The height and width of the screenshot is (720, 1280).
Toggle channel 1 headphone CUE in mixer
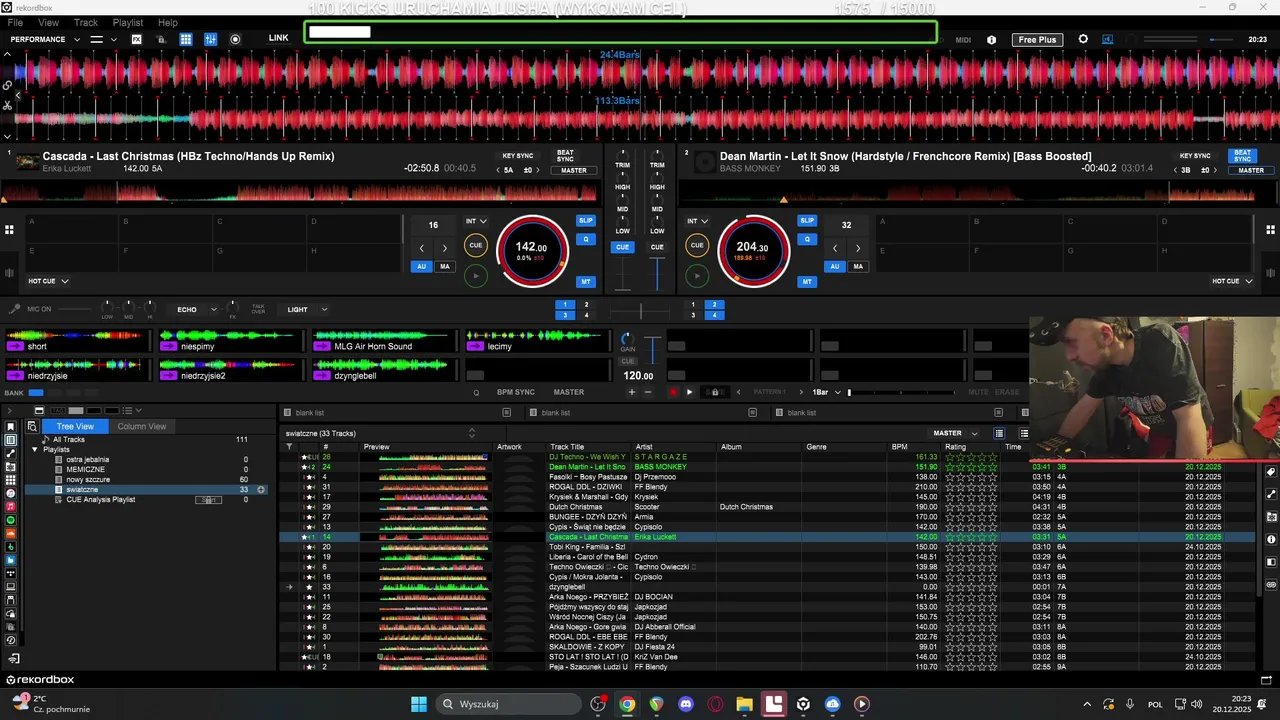pos(622,247)
